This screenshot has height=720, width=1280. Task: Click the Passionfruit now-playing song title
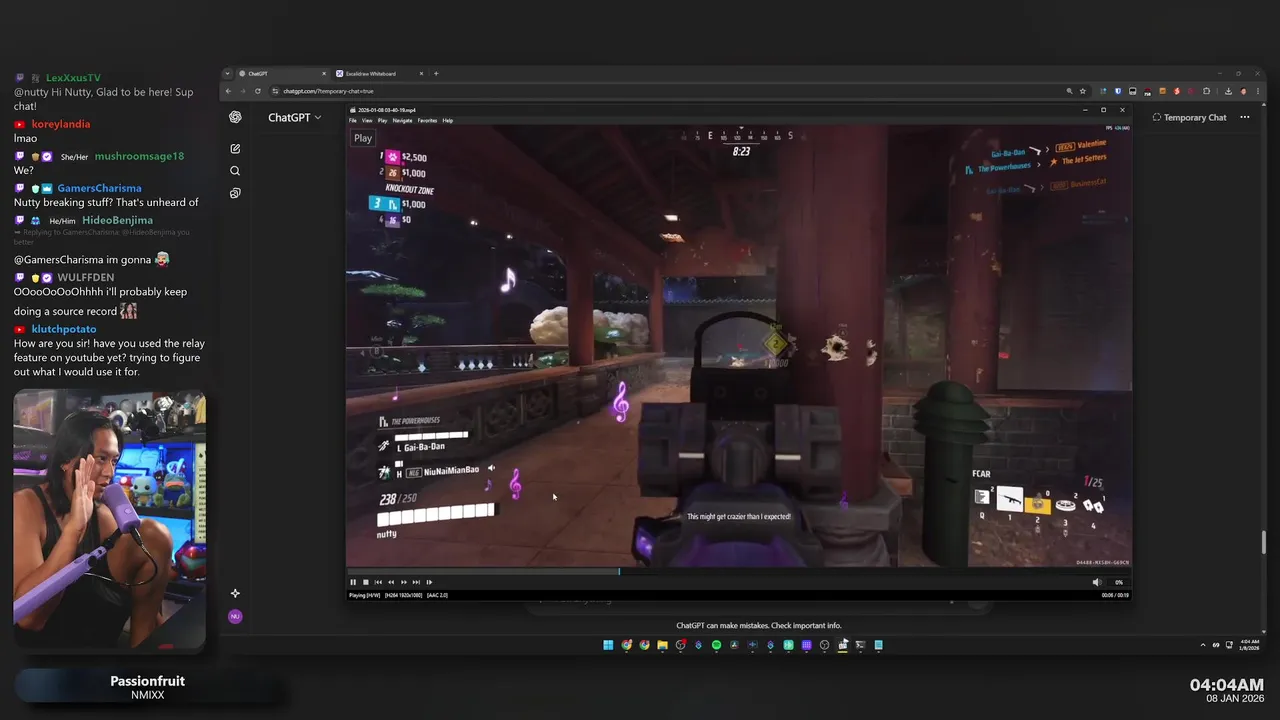(147, 681)
